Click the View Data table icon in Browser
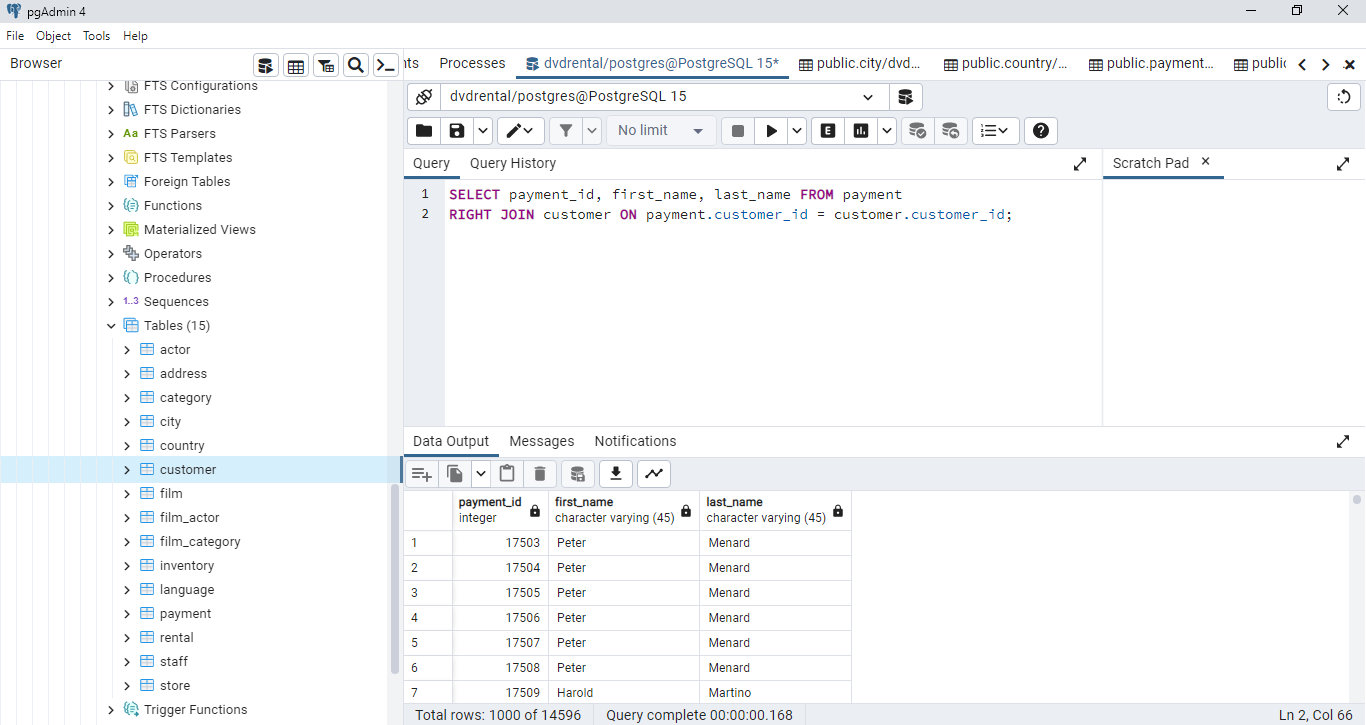The image size is (1366, 725). coord(296,66)
